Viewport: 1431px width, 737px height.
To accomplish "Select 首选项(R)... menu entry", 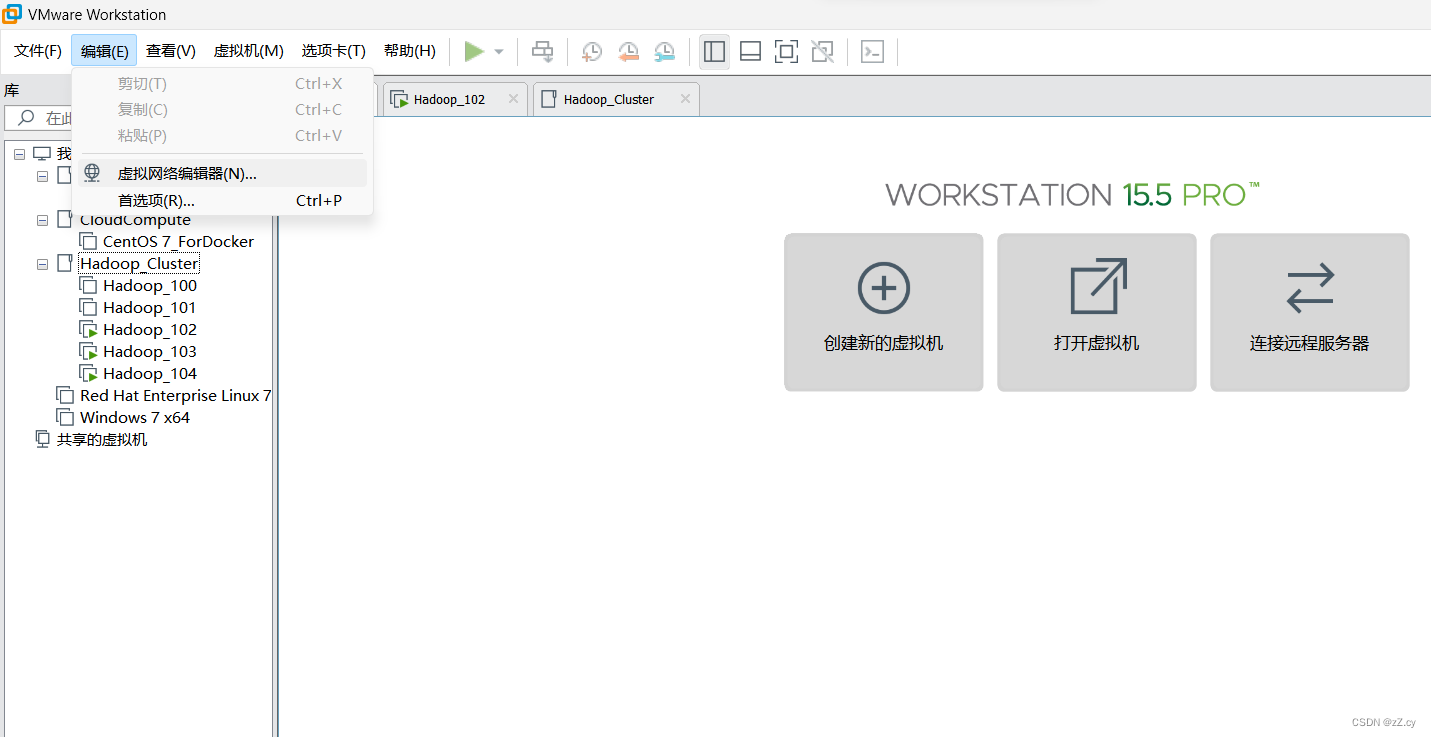I will (222, 200).
